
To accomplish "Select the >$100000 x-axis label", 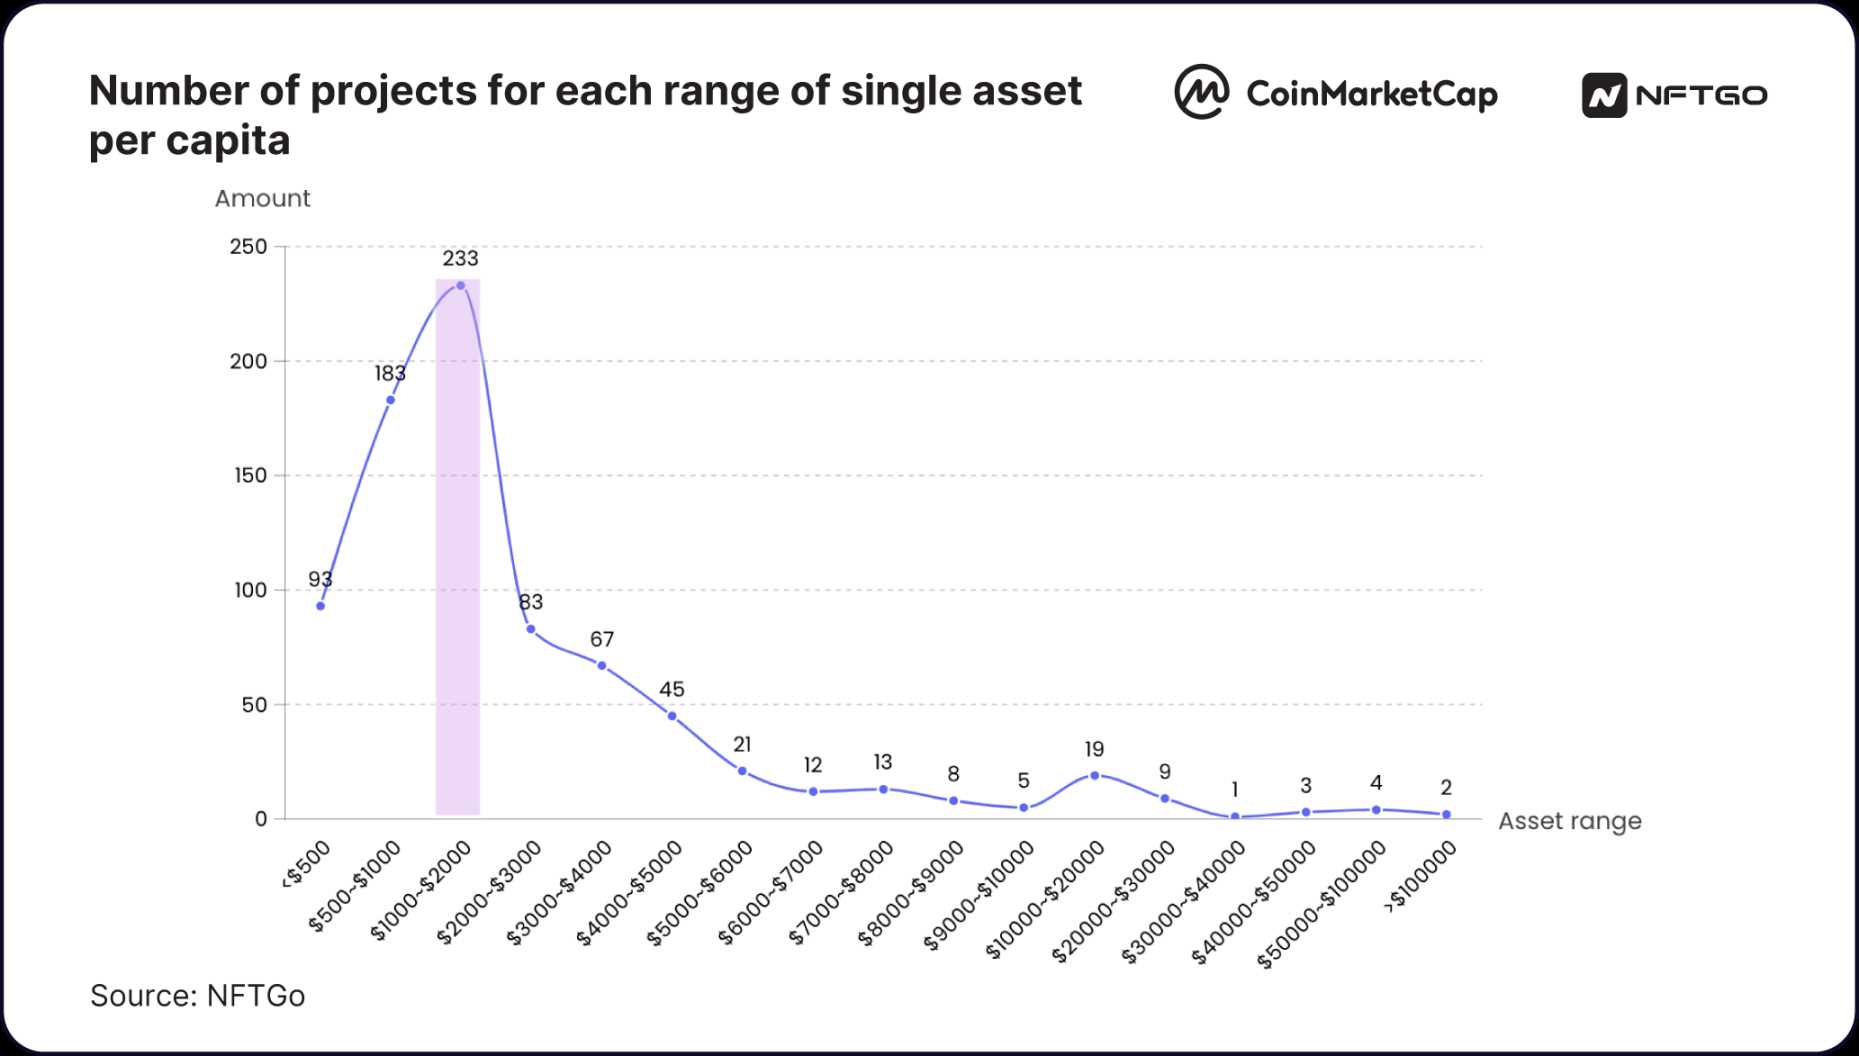I will tap(1420, 876).
